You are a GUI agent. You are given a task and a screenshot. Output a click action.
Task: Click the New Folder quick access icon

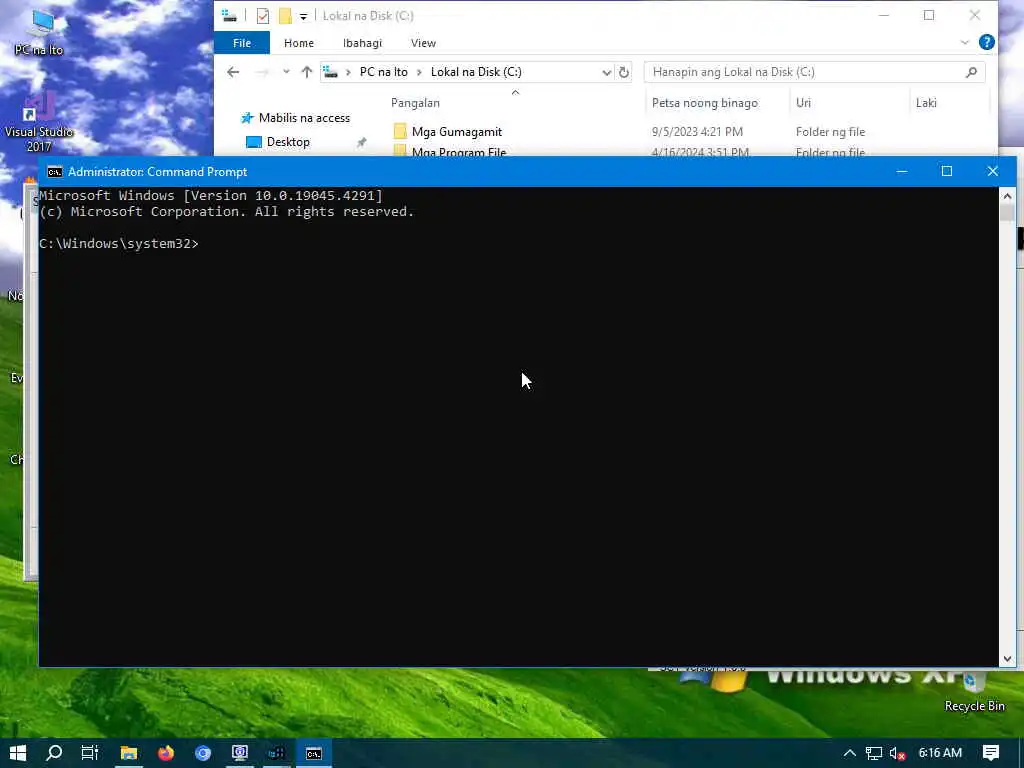pyautogui.click(x=285, y=16)
